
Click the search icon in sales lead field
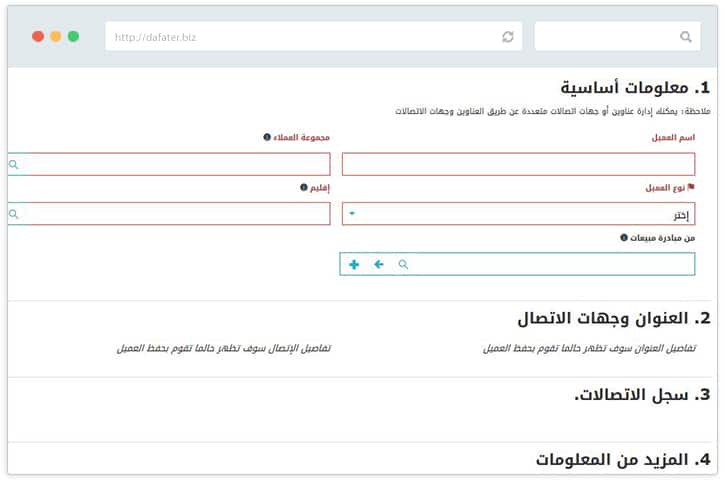tap(404, 264)
